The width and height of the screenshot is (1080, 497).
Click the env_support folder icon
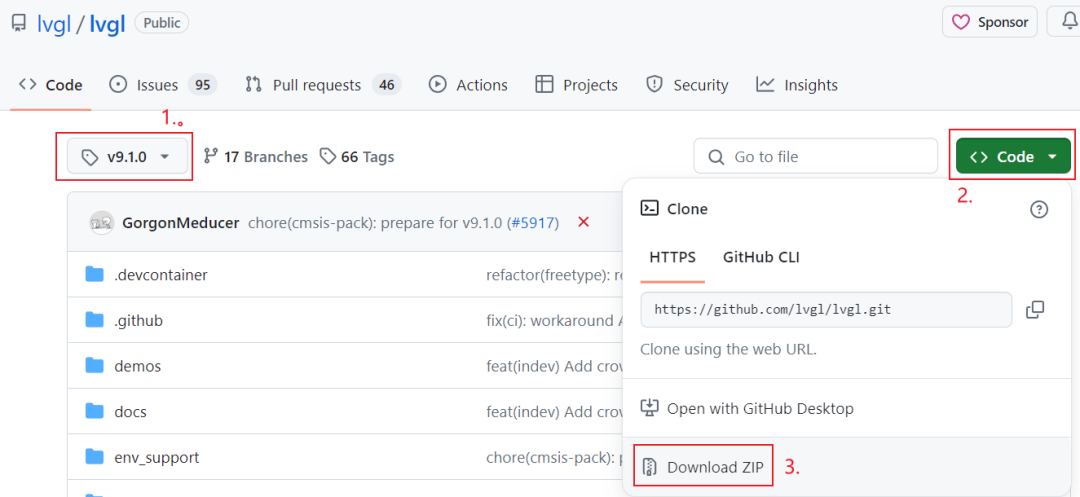point(94,456)
